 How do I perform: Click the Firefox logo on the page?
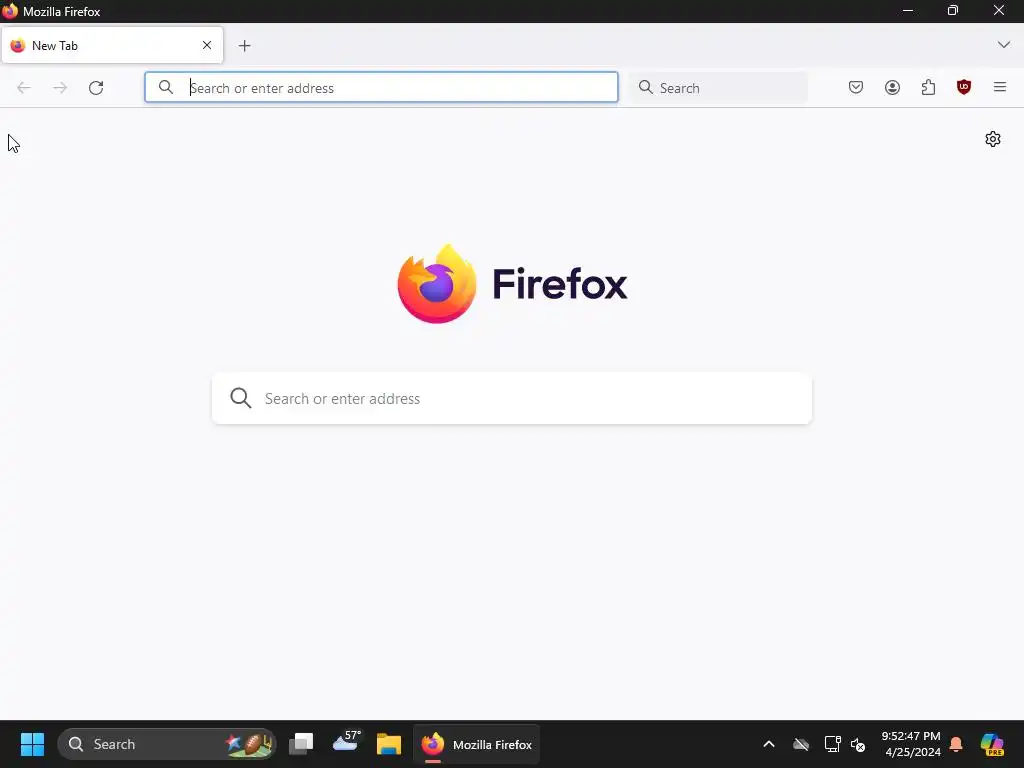[x=513, y=284]
